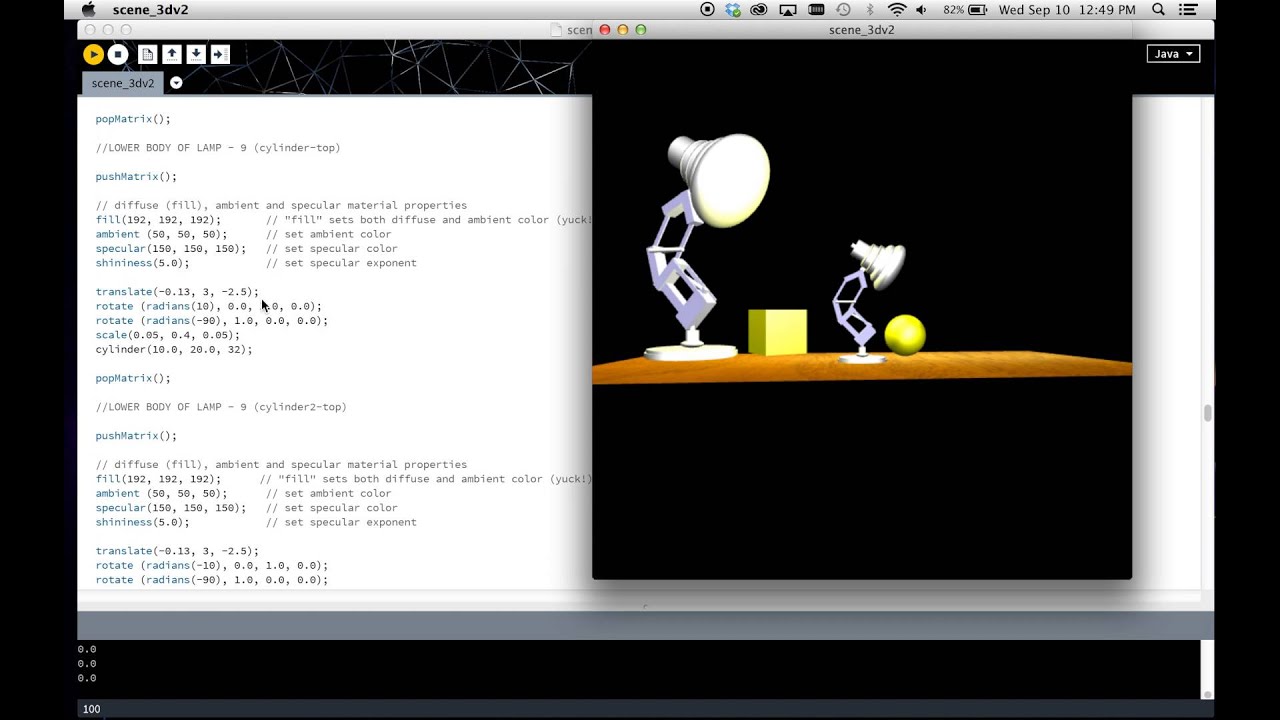The width and height of the screenshot is (1280, 720).
Task: Click the first fill(192, 192, 192); line
Action: (158, 220)
